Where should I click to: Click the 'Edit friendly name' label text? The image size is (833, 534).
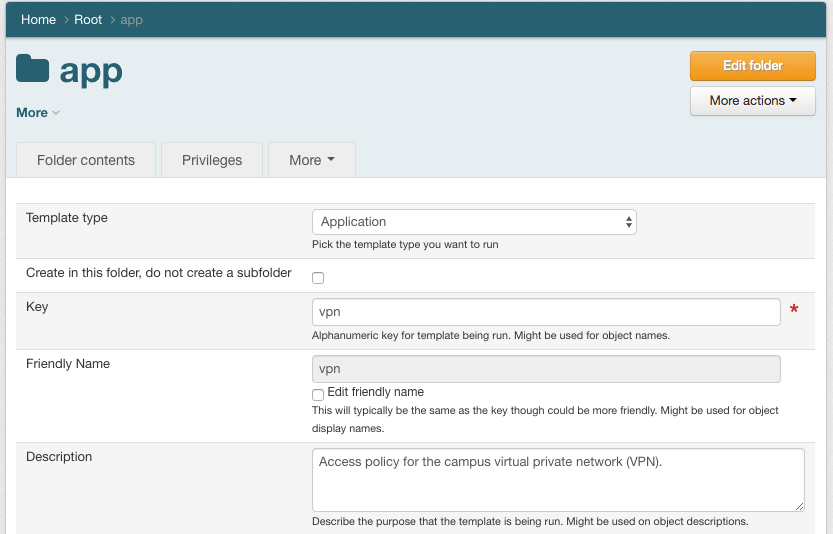tap(375, 392)
